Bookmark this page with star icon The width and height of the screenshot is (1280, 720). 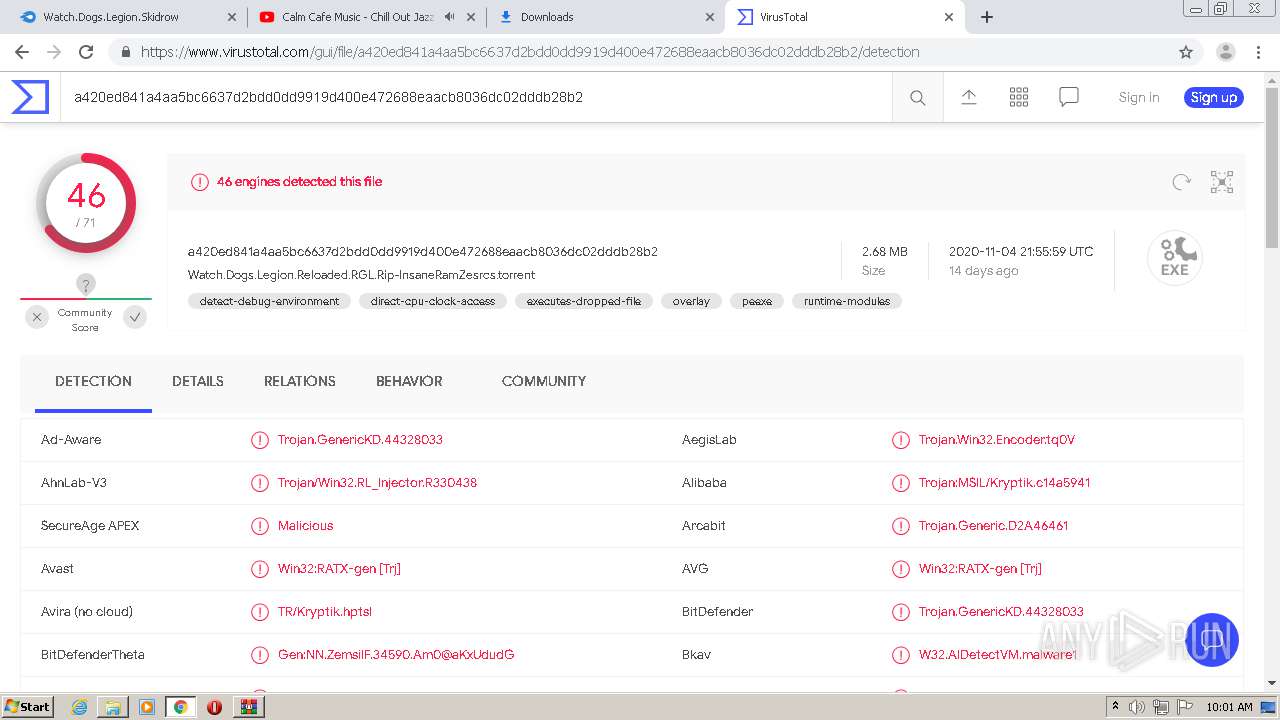1186,52
